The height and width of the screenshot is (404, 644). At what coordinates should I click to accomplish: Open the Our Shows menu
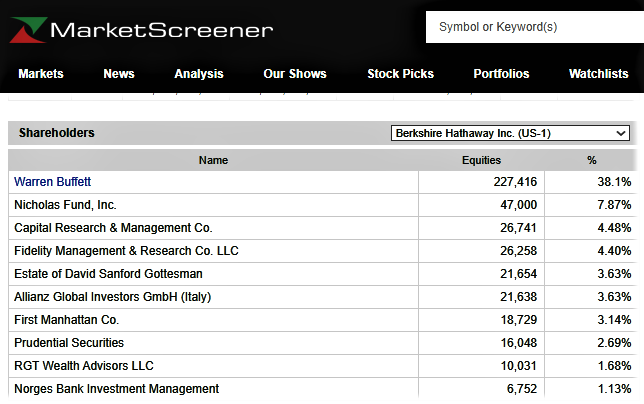point(295,73)
